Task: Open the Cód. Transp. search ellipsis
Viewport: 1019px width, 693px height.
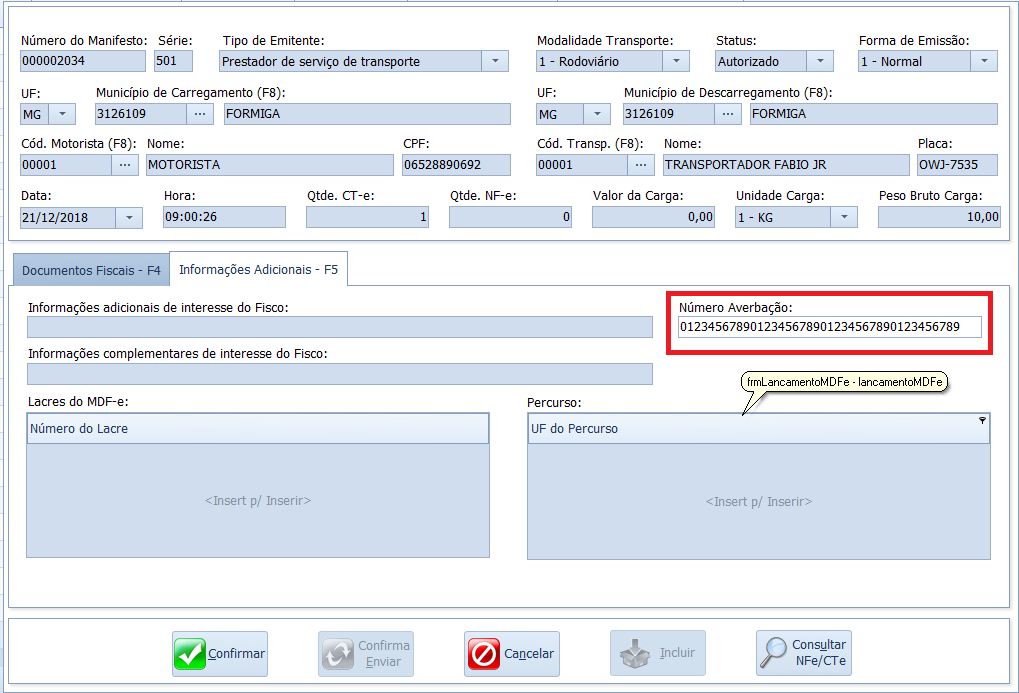Action: 641,165
